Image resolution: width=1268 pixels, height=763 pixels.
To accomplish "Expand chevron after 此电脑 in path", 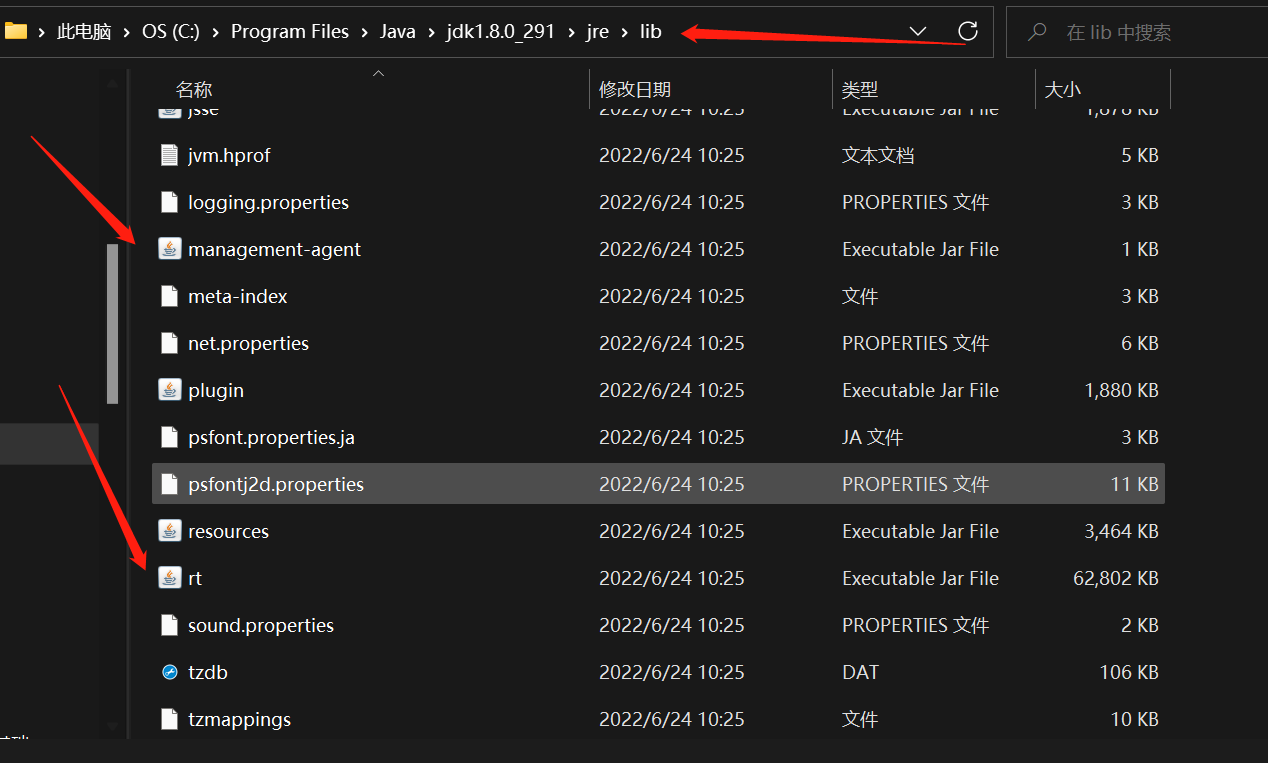I will [x=128, y=32].
